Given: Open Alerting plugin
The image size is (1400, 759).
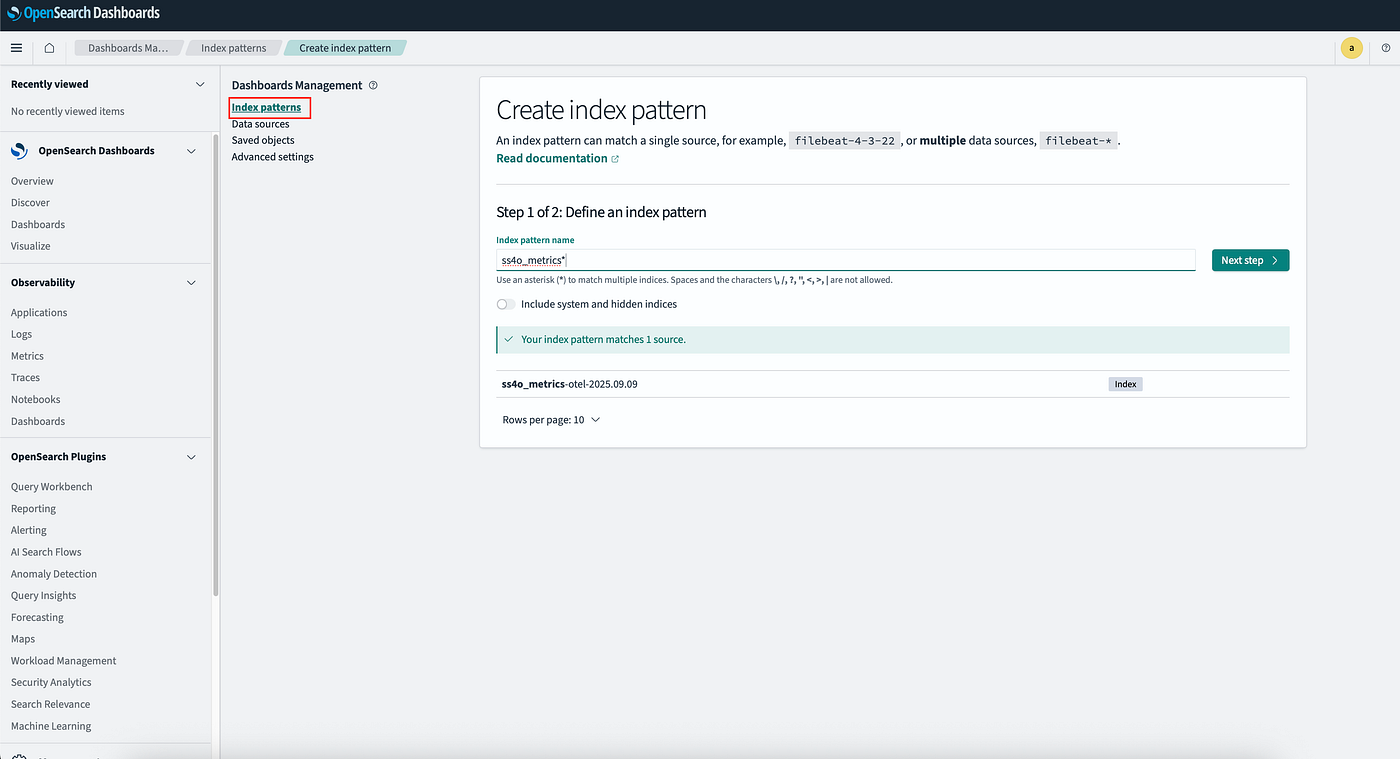Looking at the screenshot, I should pos(29,530).
